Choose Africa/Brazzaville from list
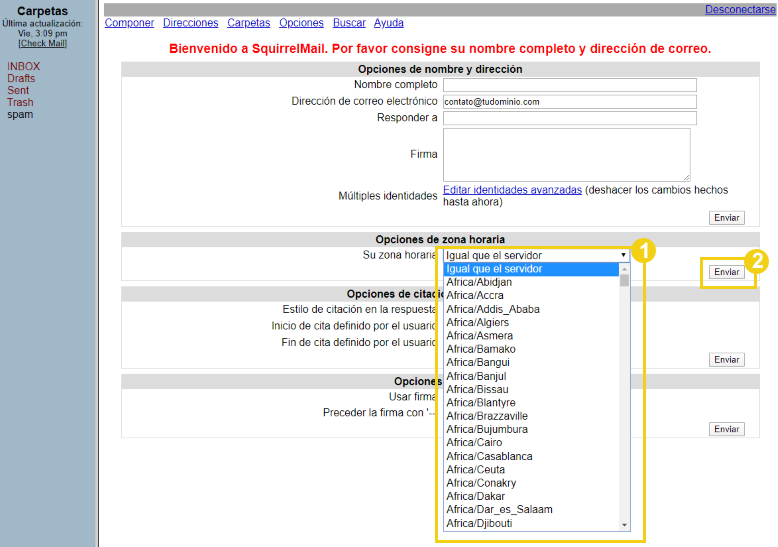The image size is (778, 547). click(531, 416)
